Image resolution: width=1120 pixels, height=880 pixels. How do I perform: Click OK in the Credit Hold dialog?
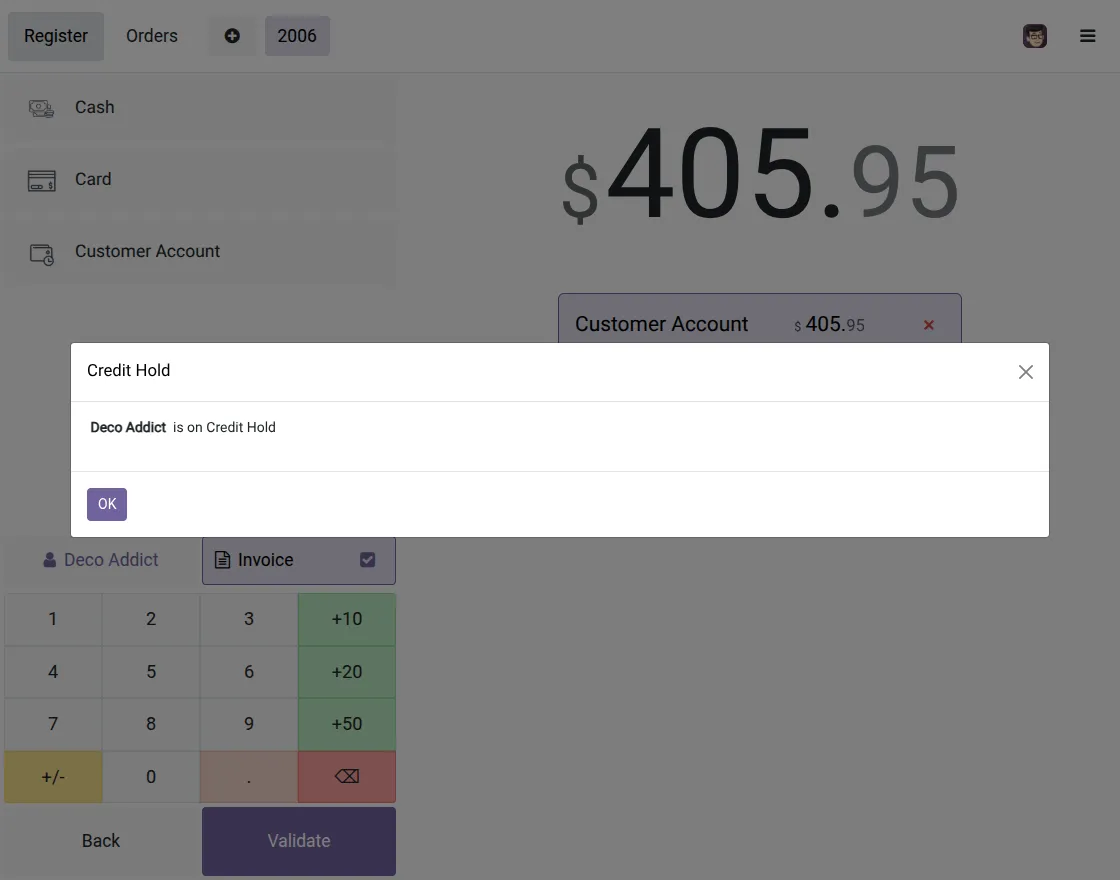pyautogui.click(x=106, y=504)
